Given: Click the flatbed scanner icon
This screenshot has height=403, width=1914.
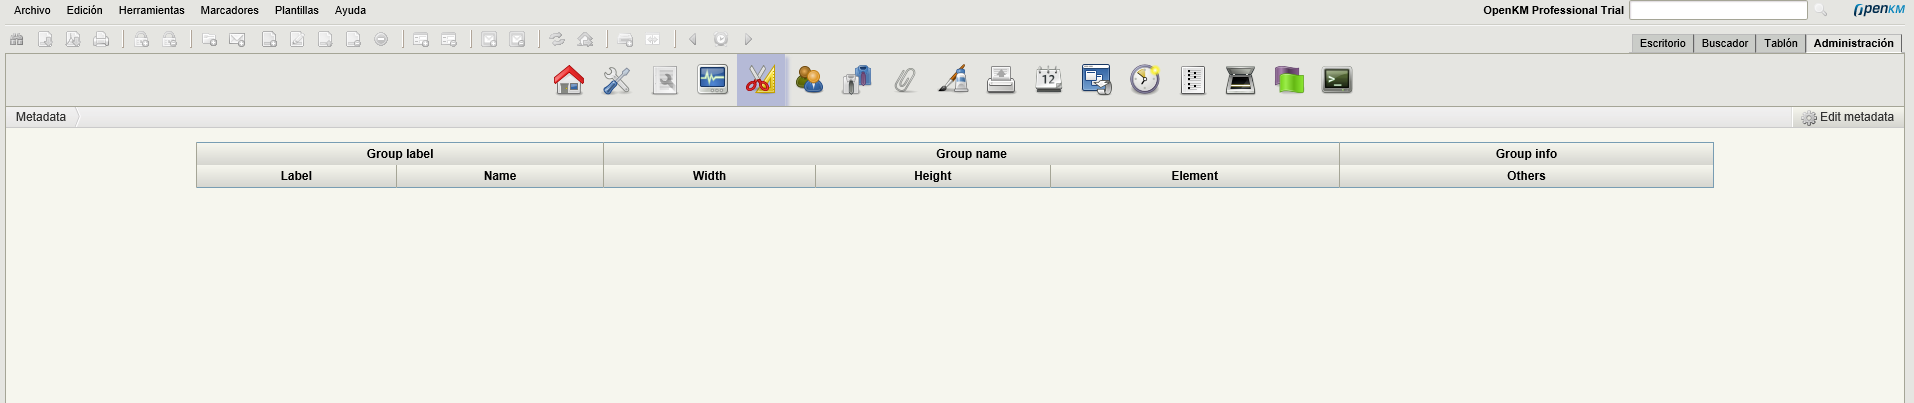Looking at the screenshot, I should tap(1240, 80).
